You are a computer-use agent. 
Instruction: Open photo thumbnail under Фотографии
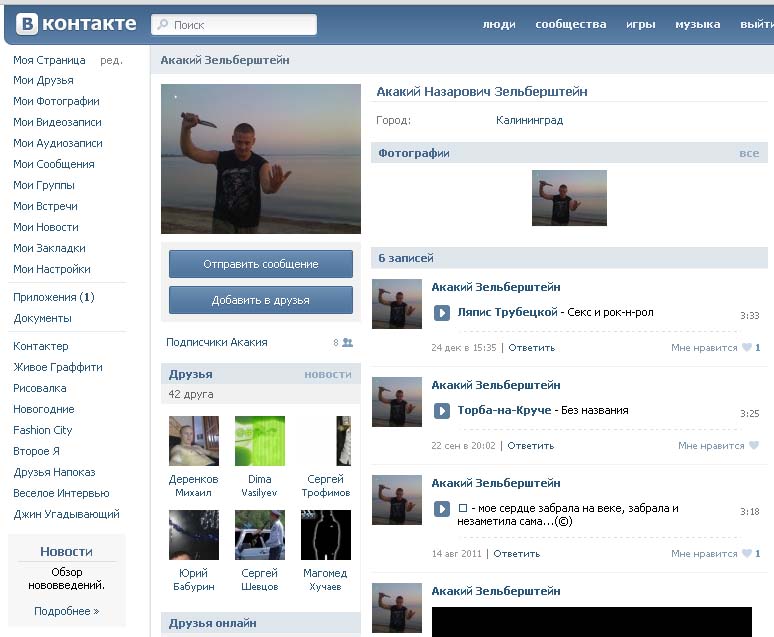569,198
